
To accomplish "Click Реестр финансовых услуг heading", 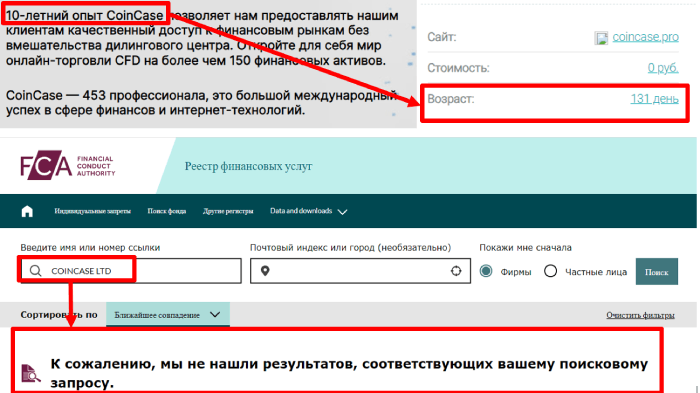I will pos(248,166).
